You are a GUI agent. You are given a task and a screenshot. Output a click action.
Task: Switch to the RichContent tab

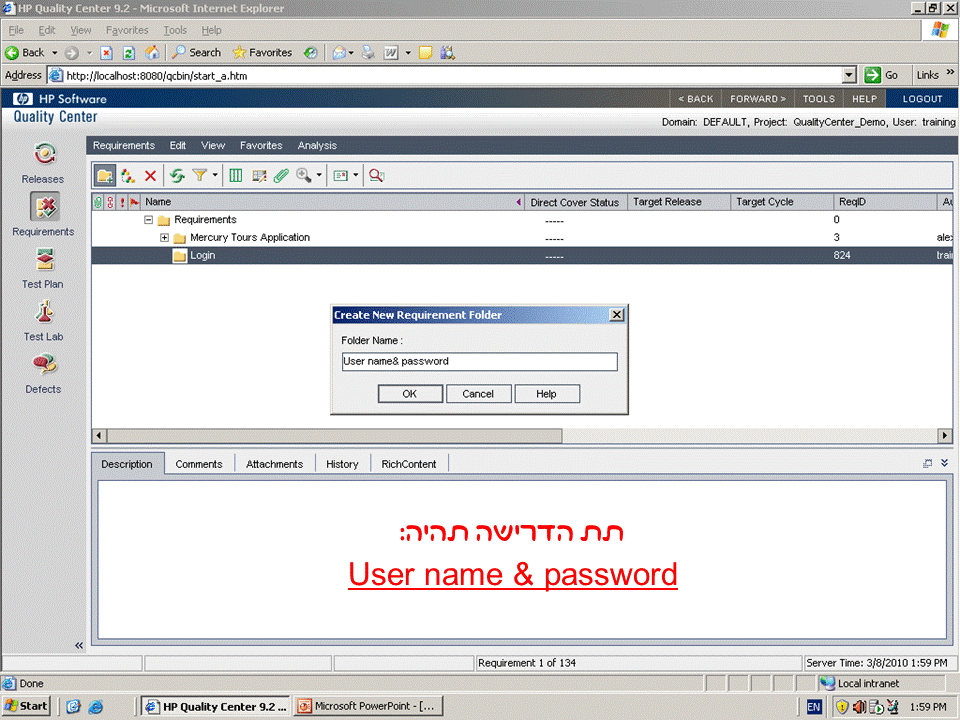pos(408,464)
